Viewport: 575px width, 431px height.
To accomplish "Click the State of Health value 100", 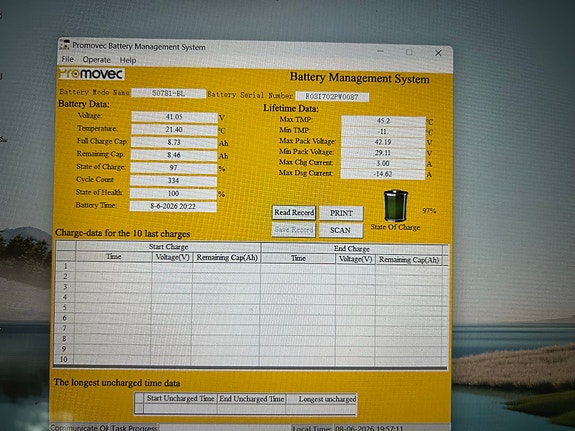I will point(173,193).
